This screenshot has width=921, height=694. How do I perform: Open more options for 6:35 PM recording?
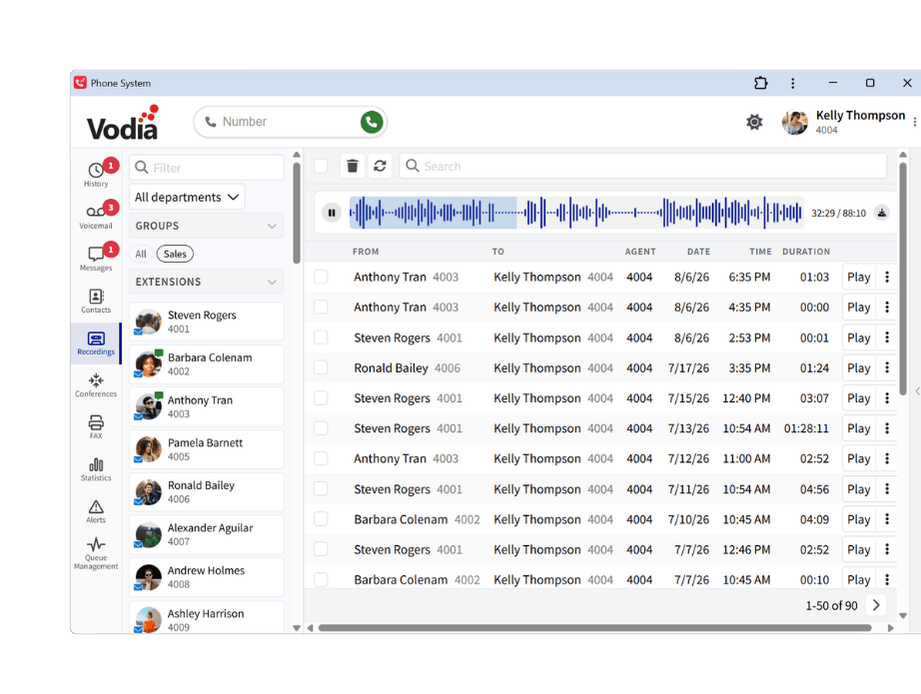[x=887, y=277]
